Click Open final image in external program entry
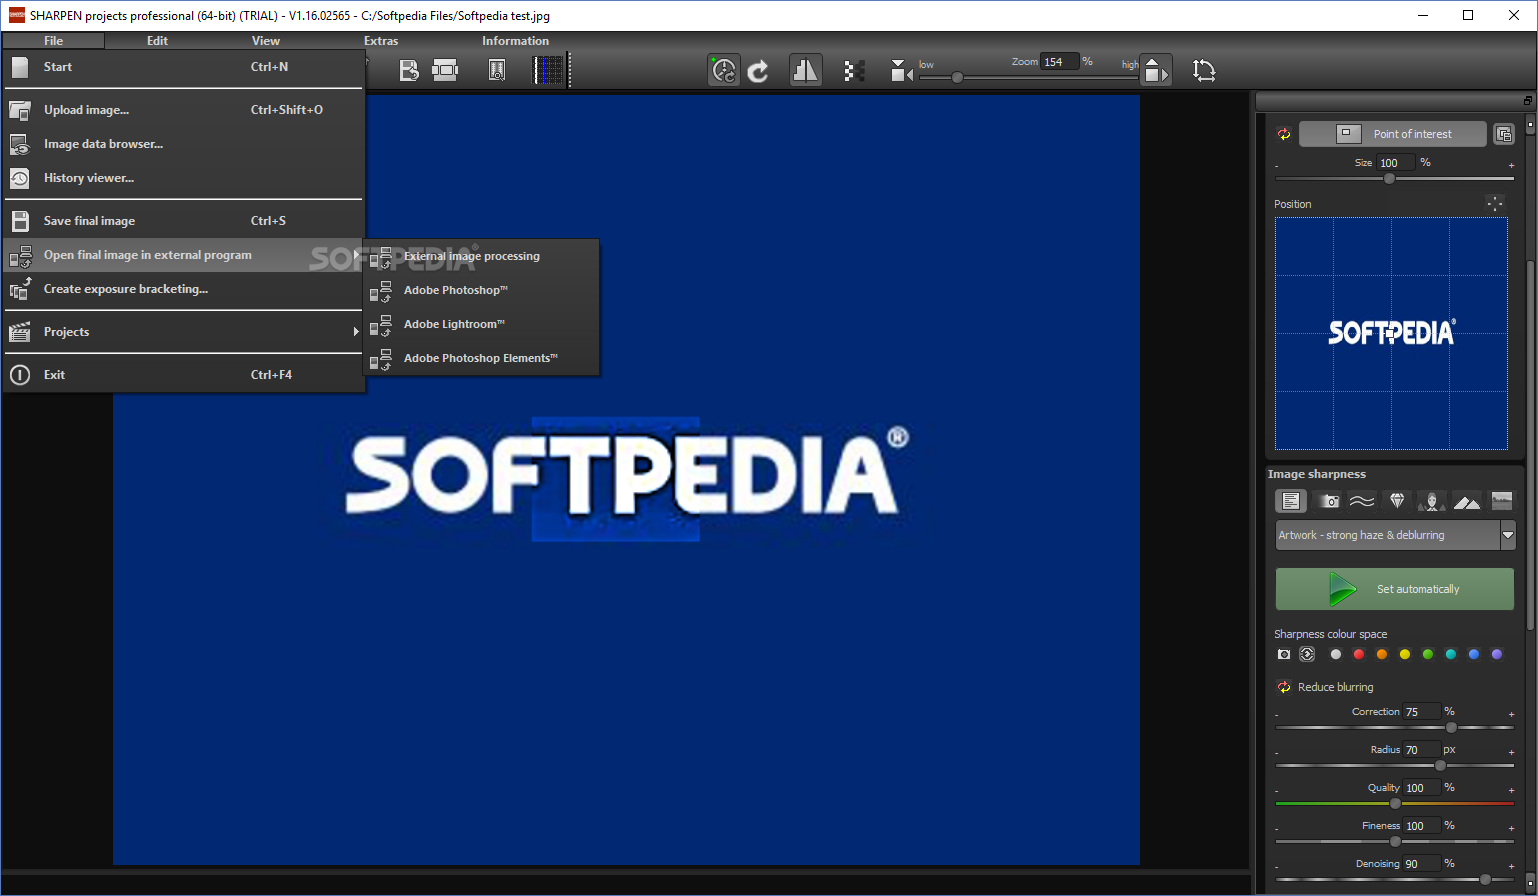The width and height of the screenshot is (1538, 896). 184,255
